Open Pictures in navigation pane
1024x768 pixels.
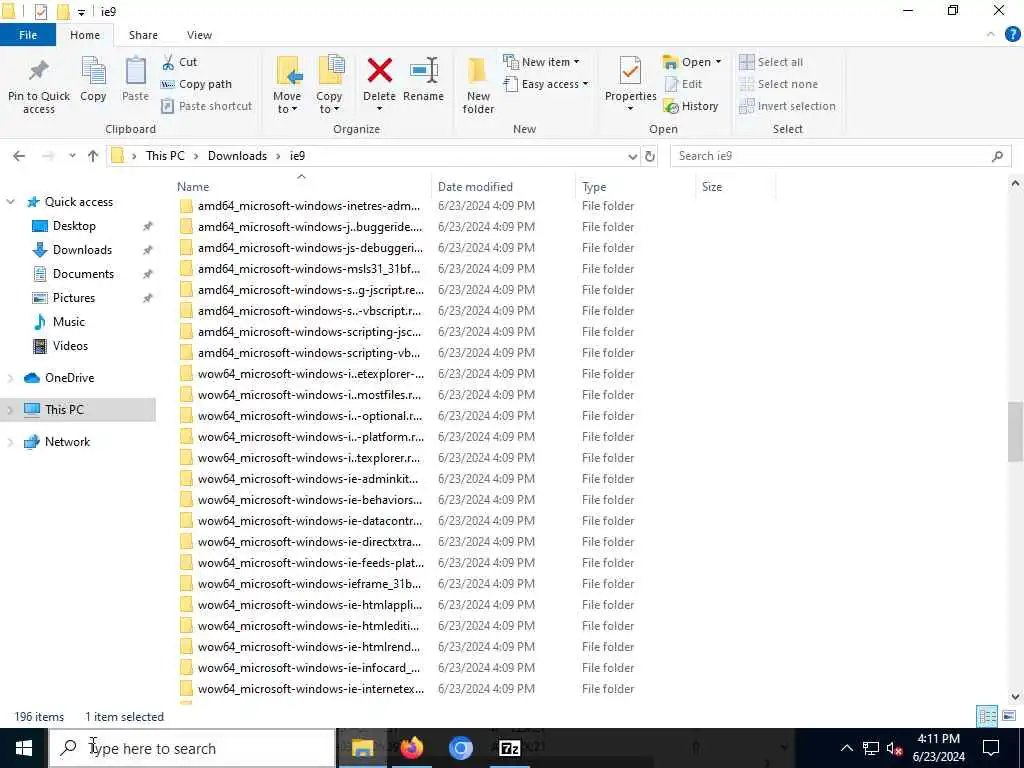coord(73,298)
